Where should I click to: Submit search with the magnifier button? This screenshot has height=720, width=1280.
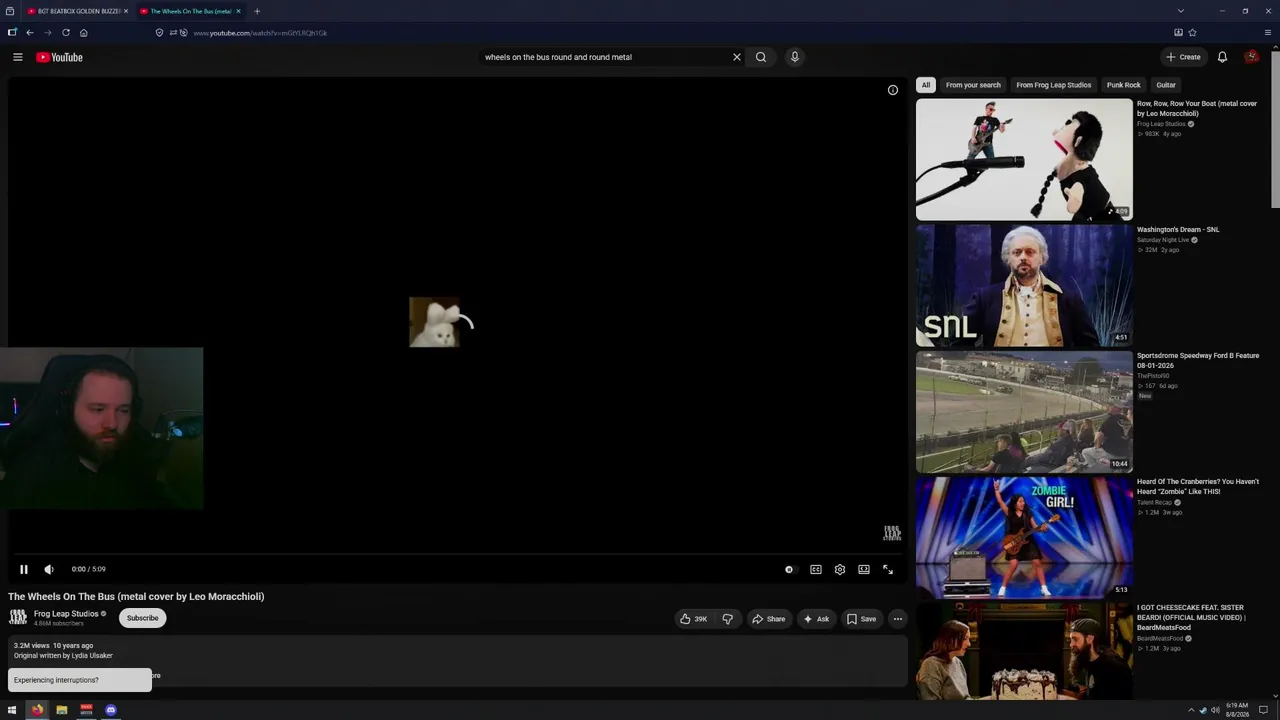761,57
